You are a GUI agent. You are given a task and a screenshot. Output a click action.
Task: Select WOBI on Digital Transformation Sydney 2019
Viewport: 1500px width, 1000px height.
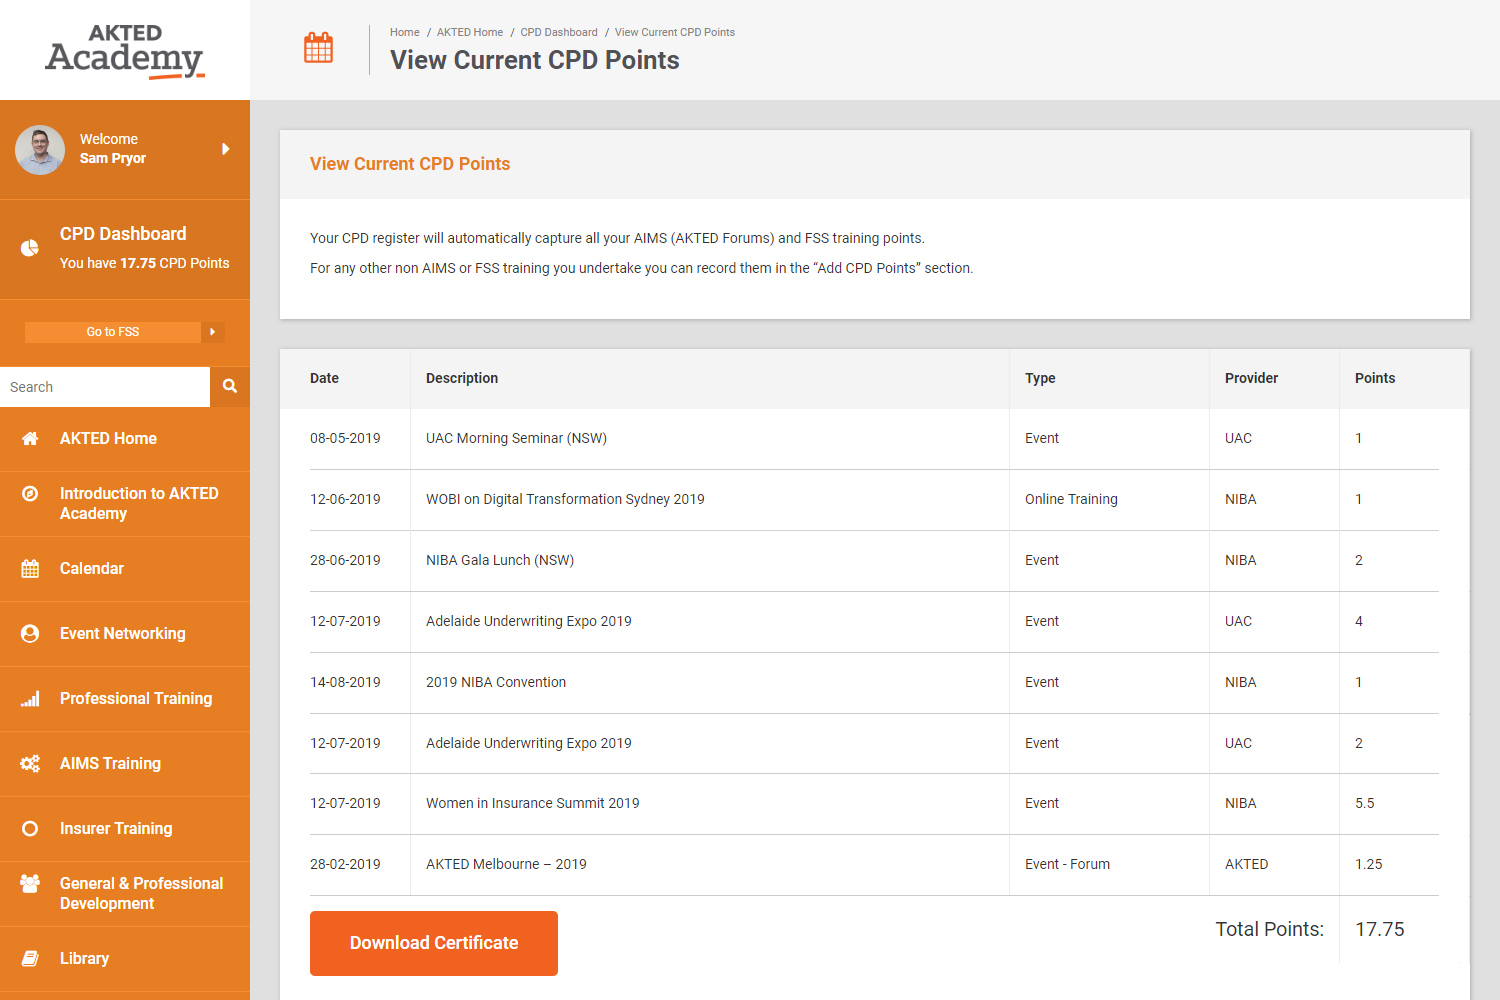(565, 499)
